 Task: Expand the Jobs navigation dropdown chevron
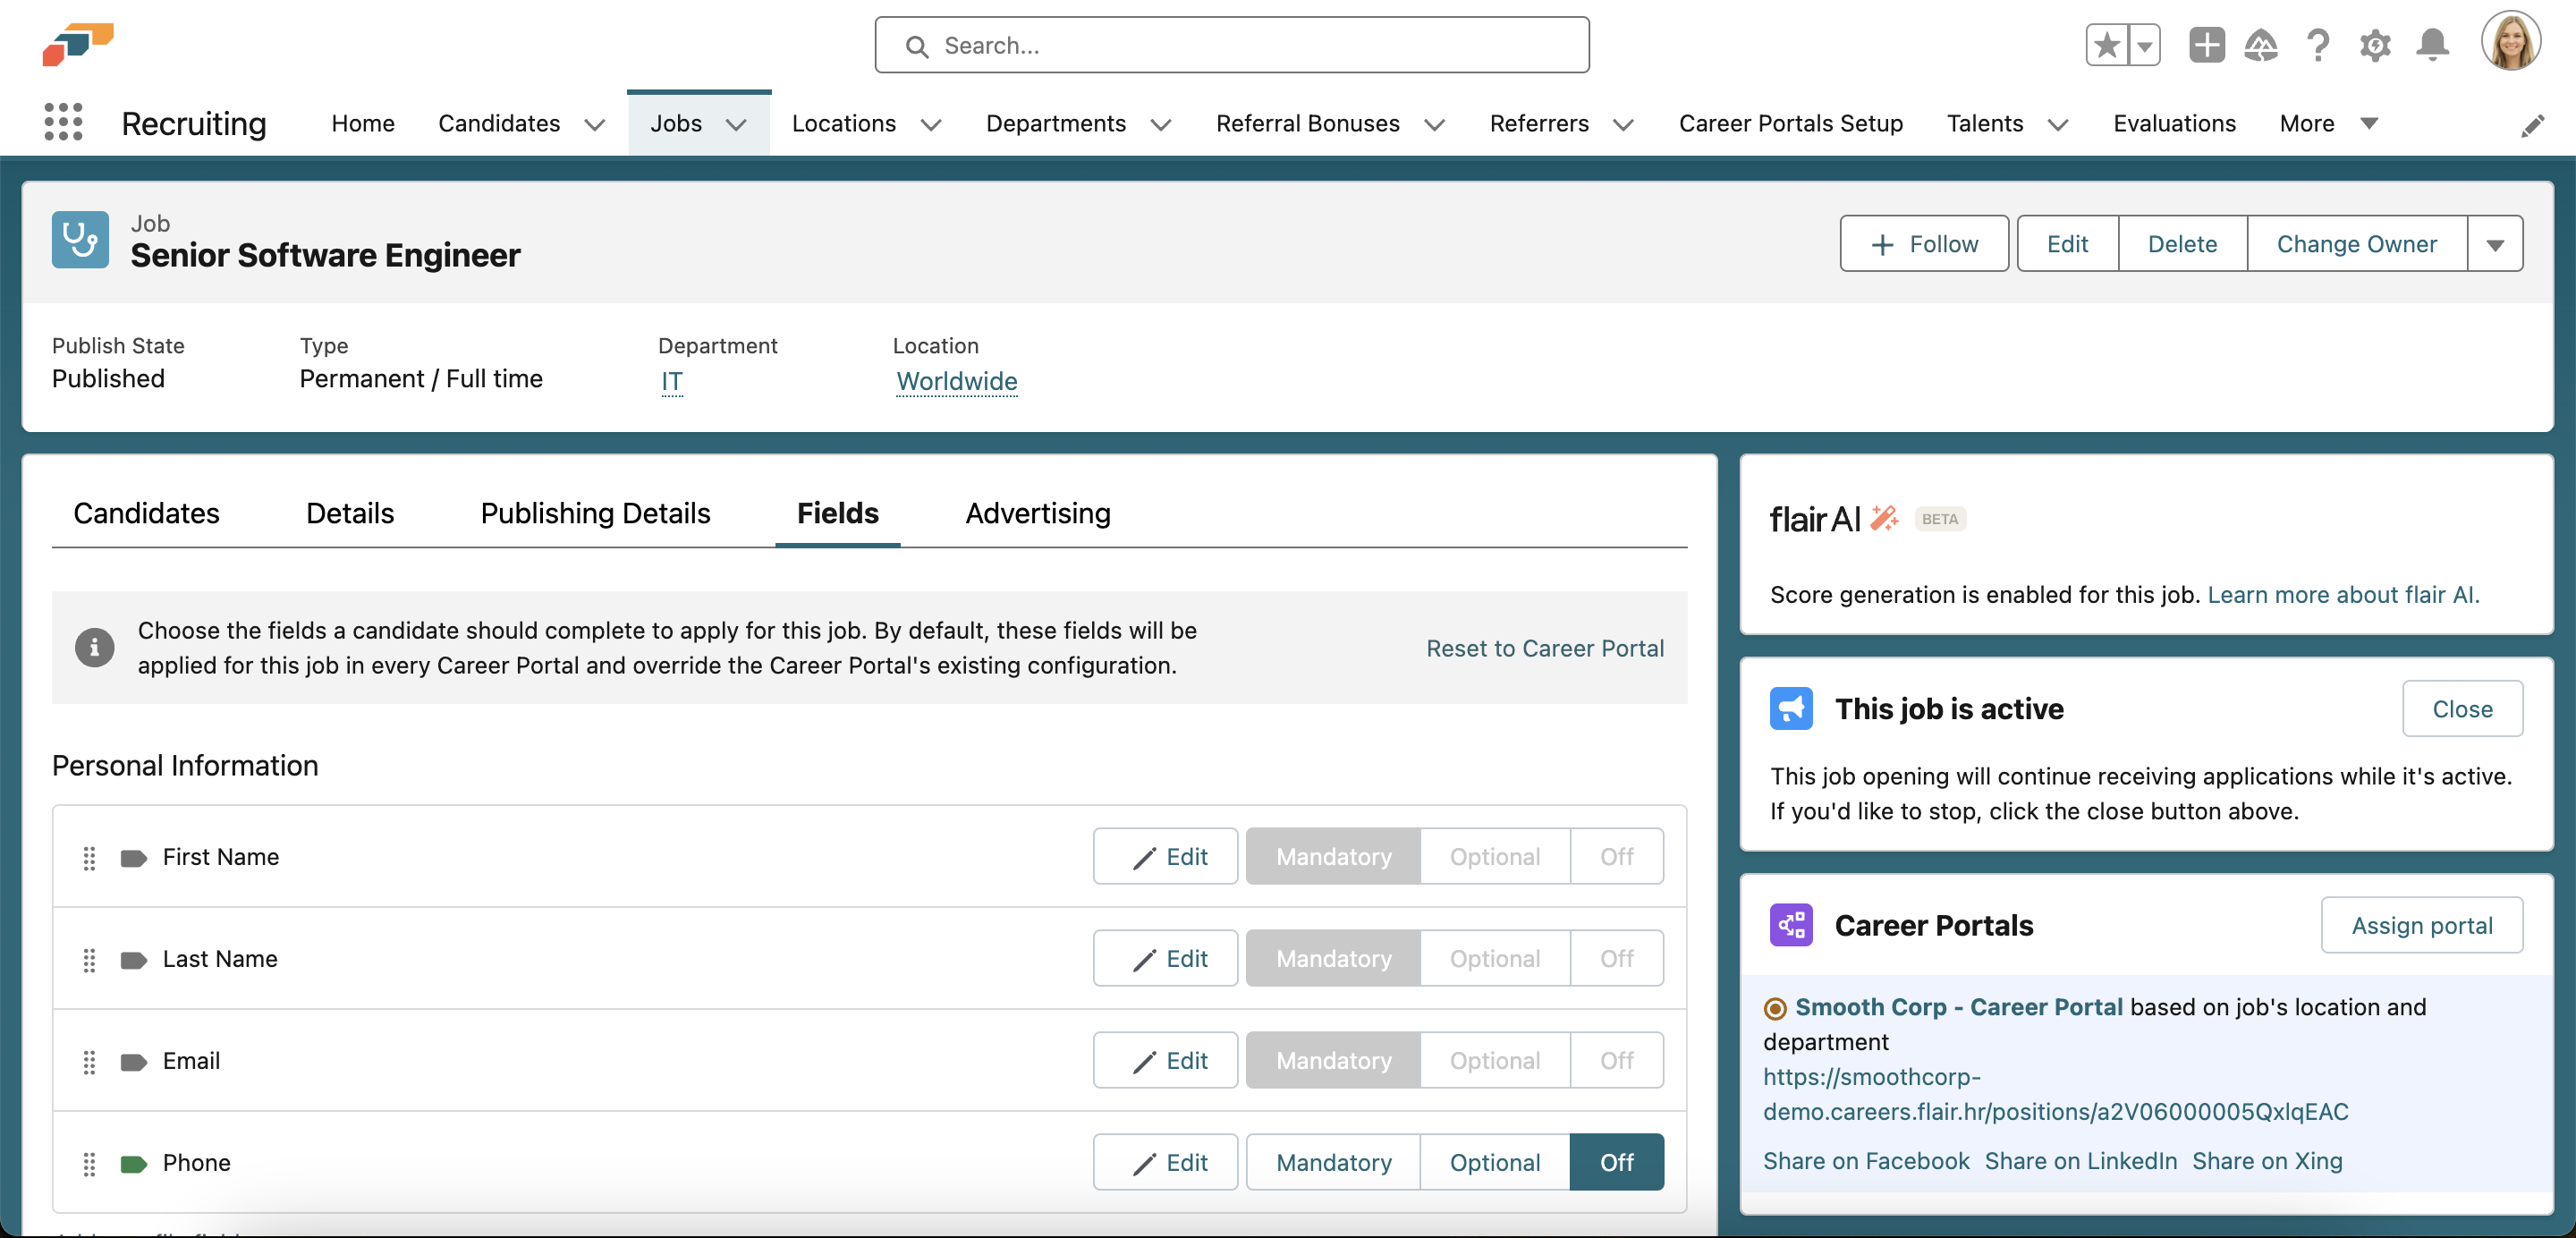click(x=736, y=124)
